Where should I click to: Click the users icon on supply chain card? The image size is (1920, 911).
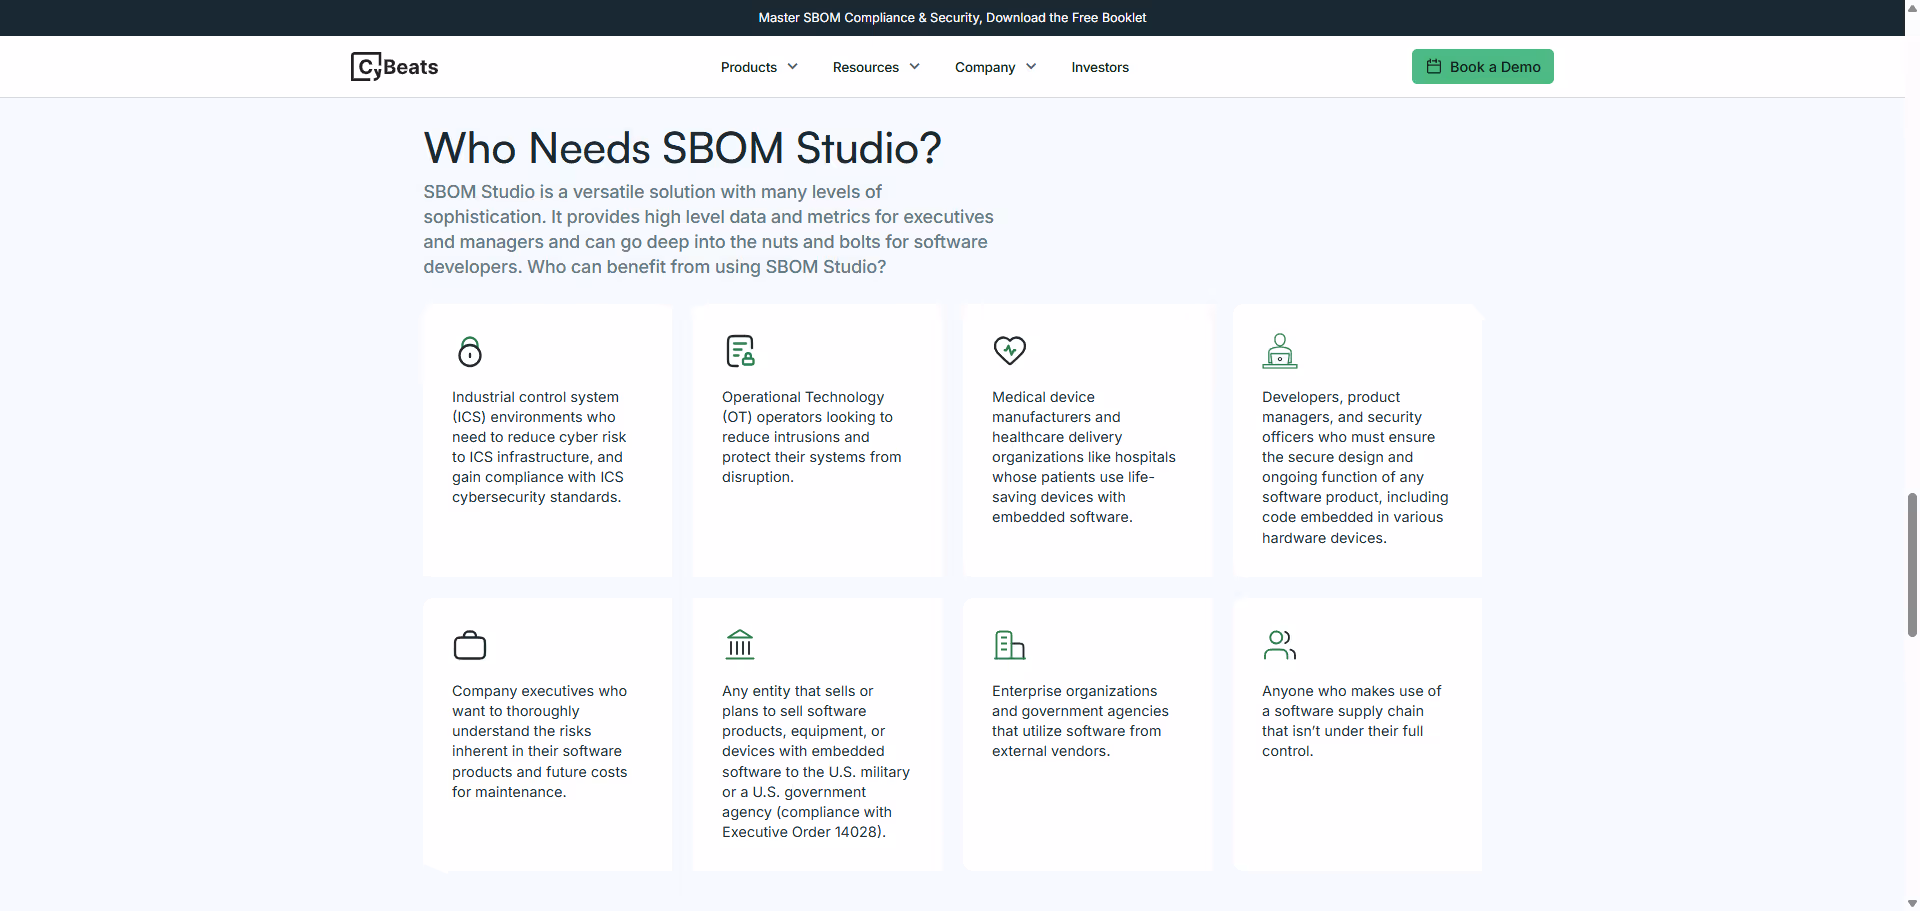1280,645
